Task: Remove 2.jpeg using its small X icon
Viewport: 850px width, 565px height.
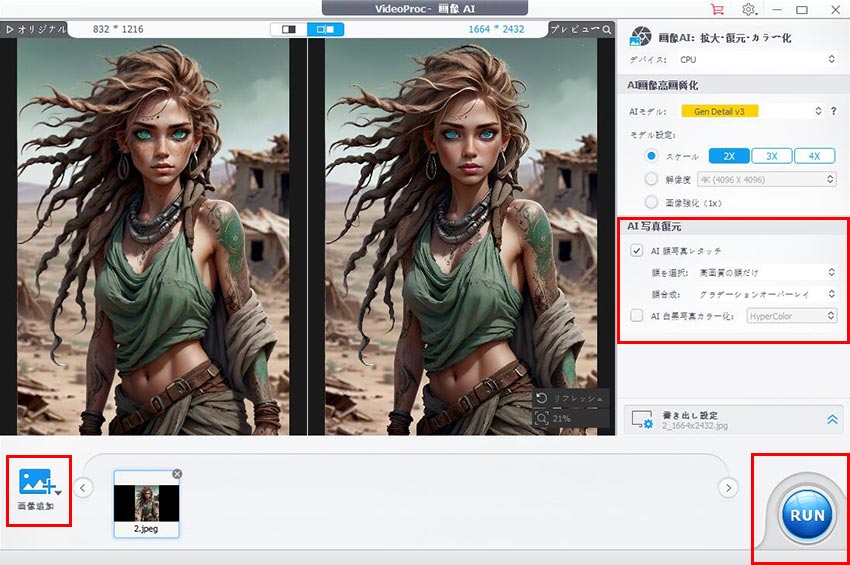Action: coord(177,473)
